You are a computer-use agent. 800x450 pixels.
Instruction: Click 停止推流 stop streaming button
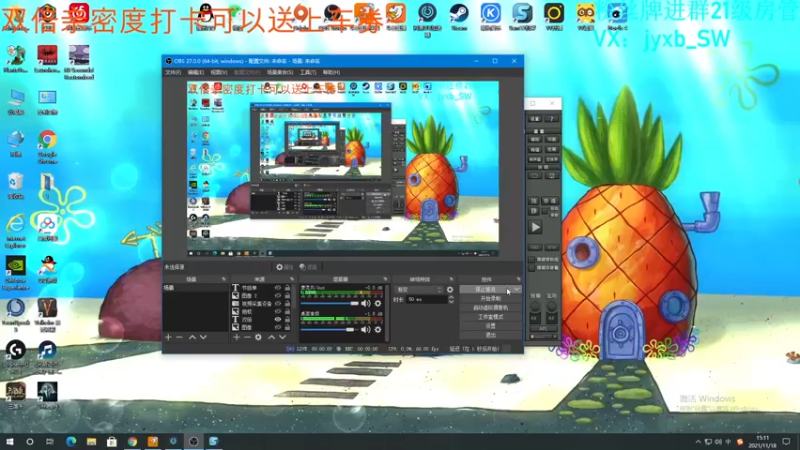pos(486,289)
